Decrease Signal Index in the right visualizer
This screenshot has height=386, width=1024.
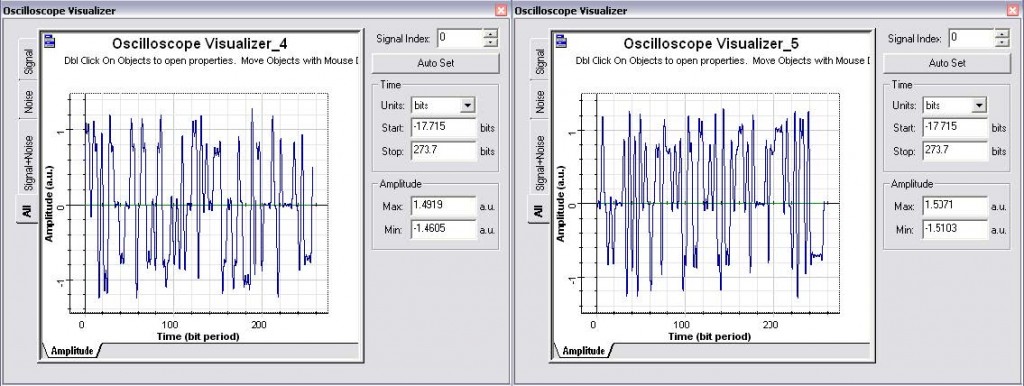[1002, 42]
